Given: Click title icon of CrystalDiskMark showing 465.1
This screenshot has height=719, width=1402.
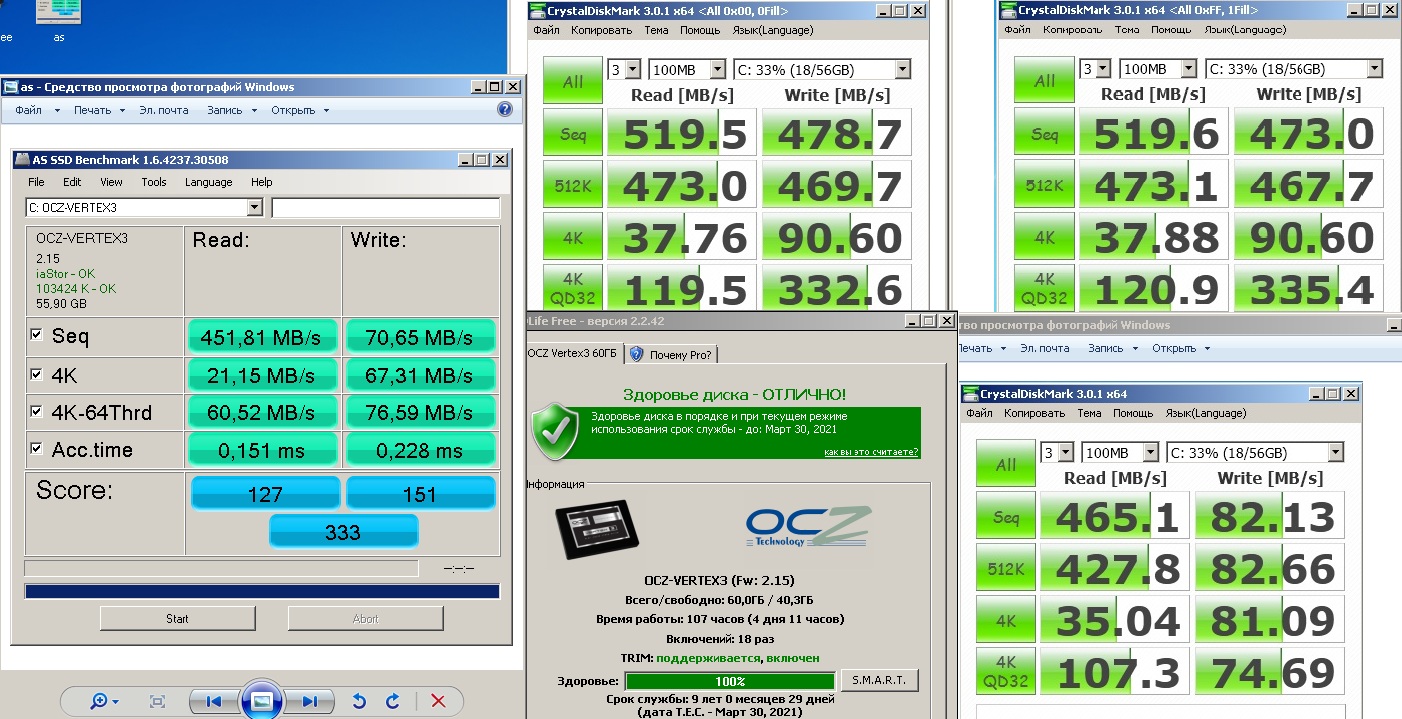Looking at the screenshot, I should click(x=970, y=394).
